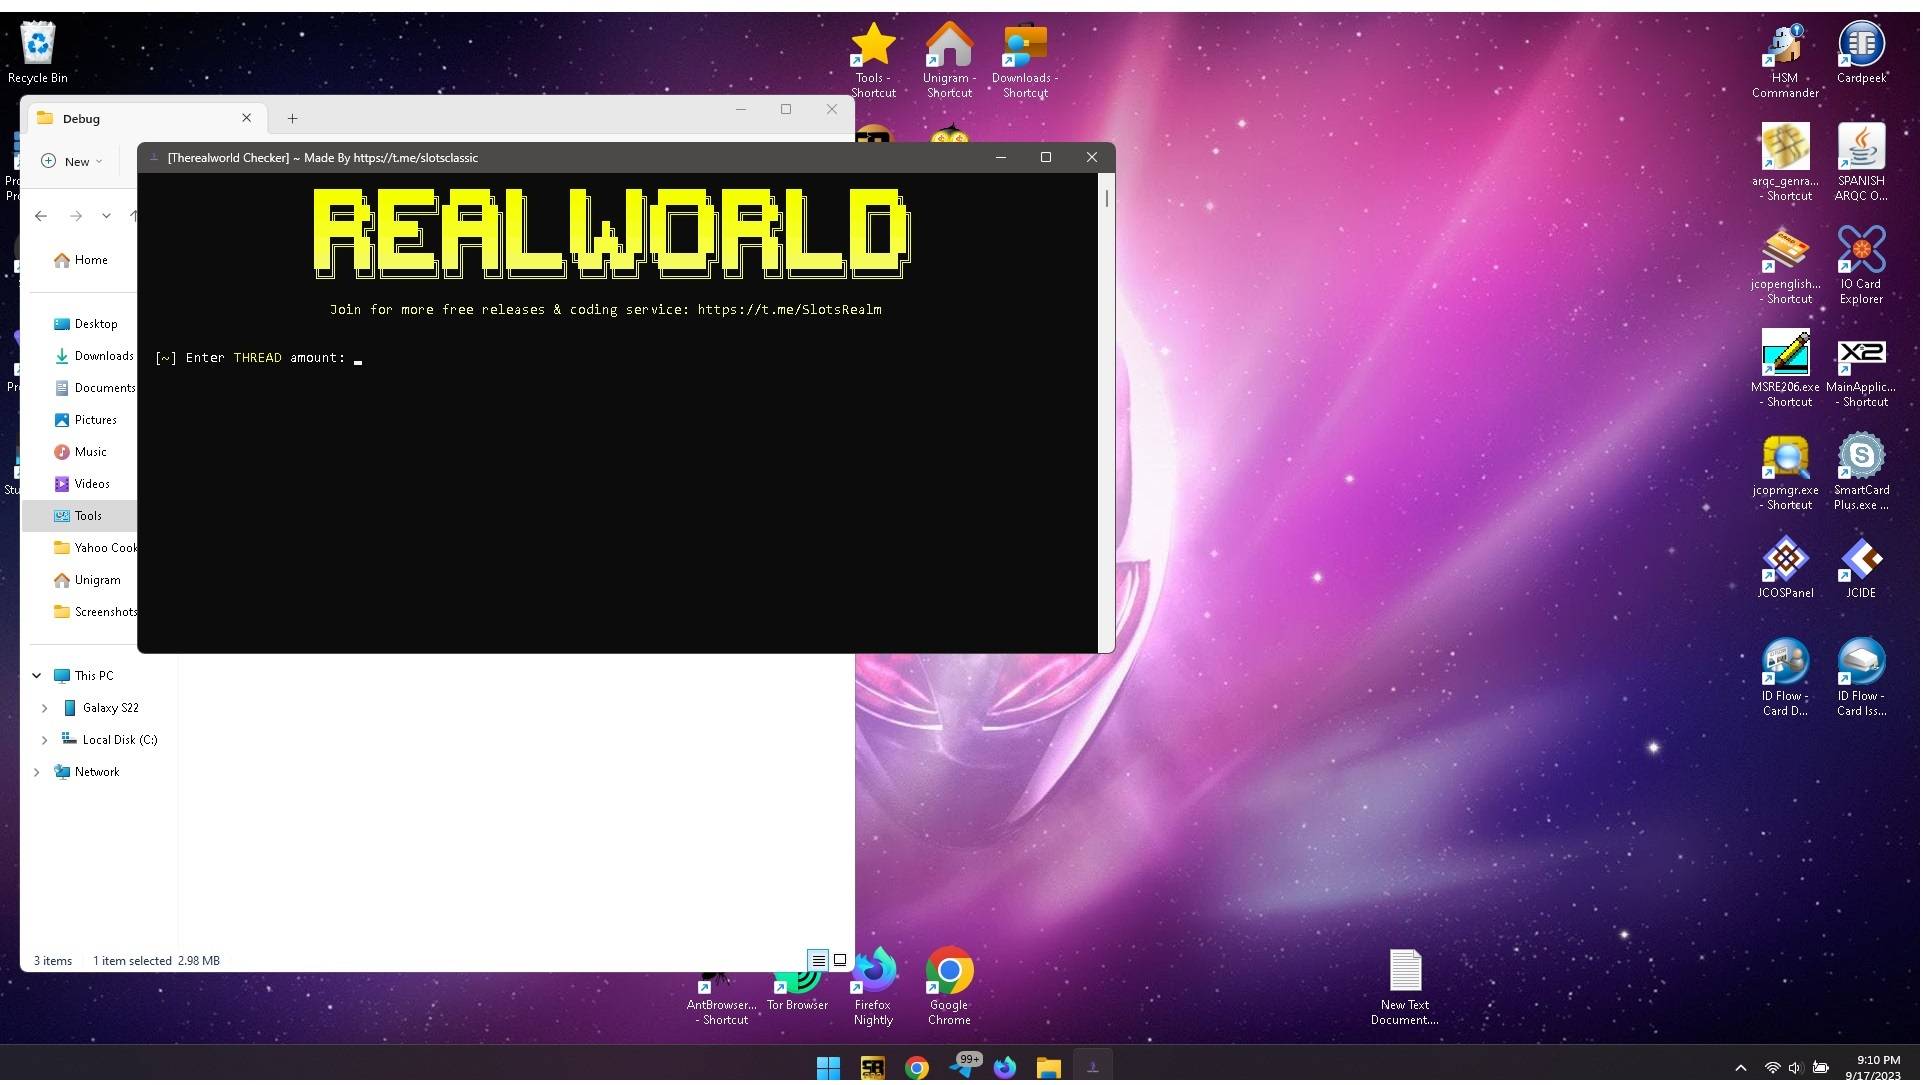
Task: Click the SlotsRealm Telegram link in console
Action: click(790, 309)
